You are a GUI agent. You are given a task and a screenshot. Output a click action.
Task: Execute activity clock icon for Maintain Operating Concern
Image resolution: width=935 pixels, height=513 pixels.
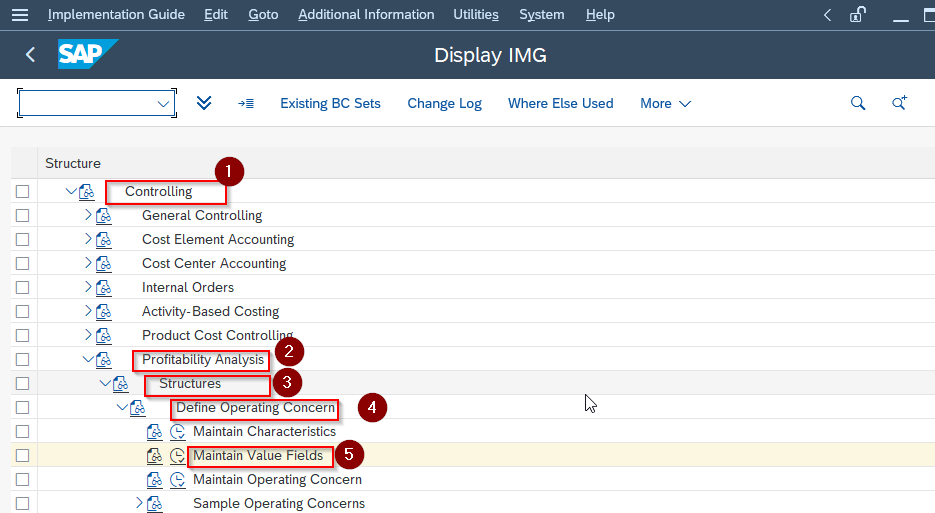coord(177,480)
